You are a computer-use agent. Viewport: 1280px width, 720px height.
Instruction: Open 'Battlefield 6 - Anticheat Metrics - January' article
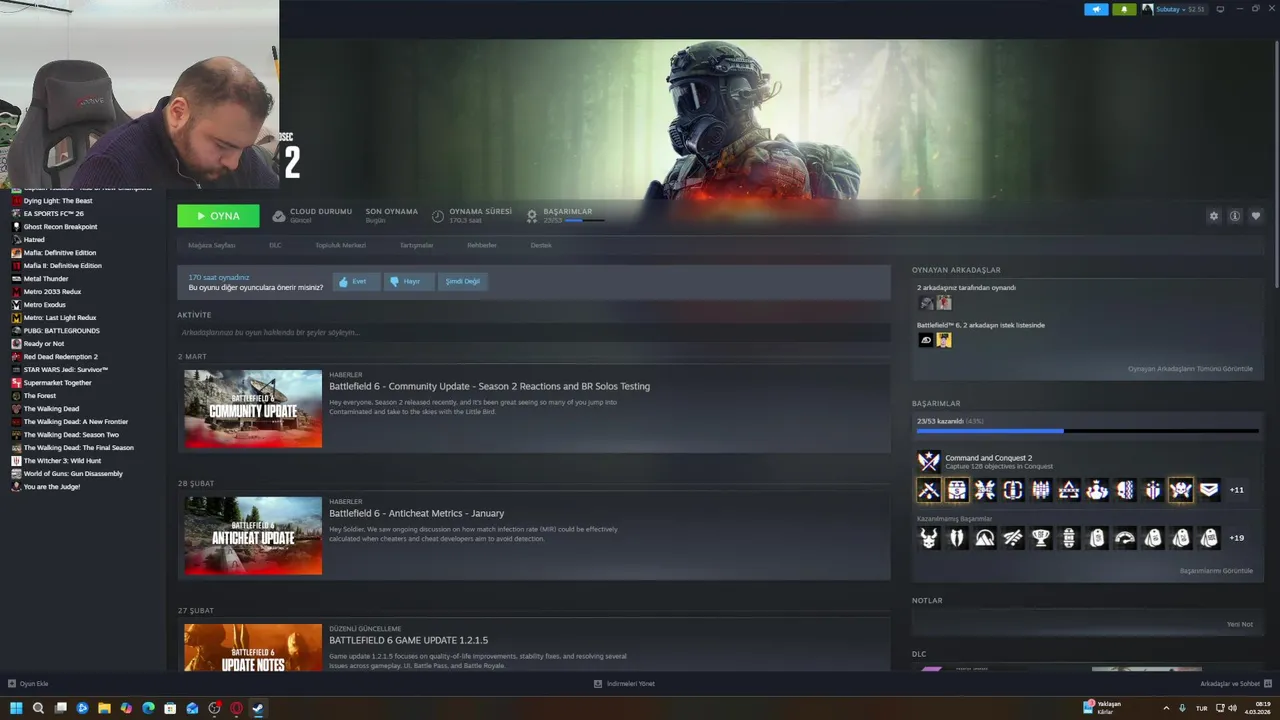click(x=417, y=513)
